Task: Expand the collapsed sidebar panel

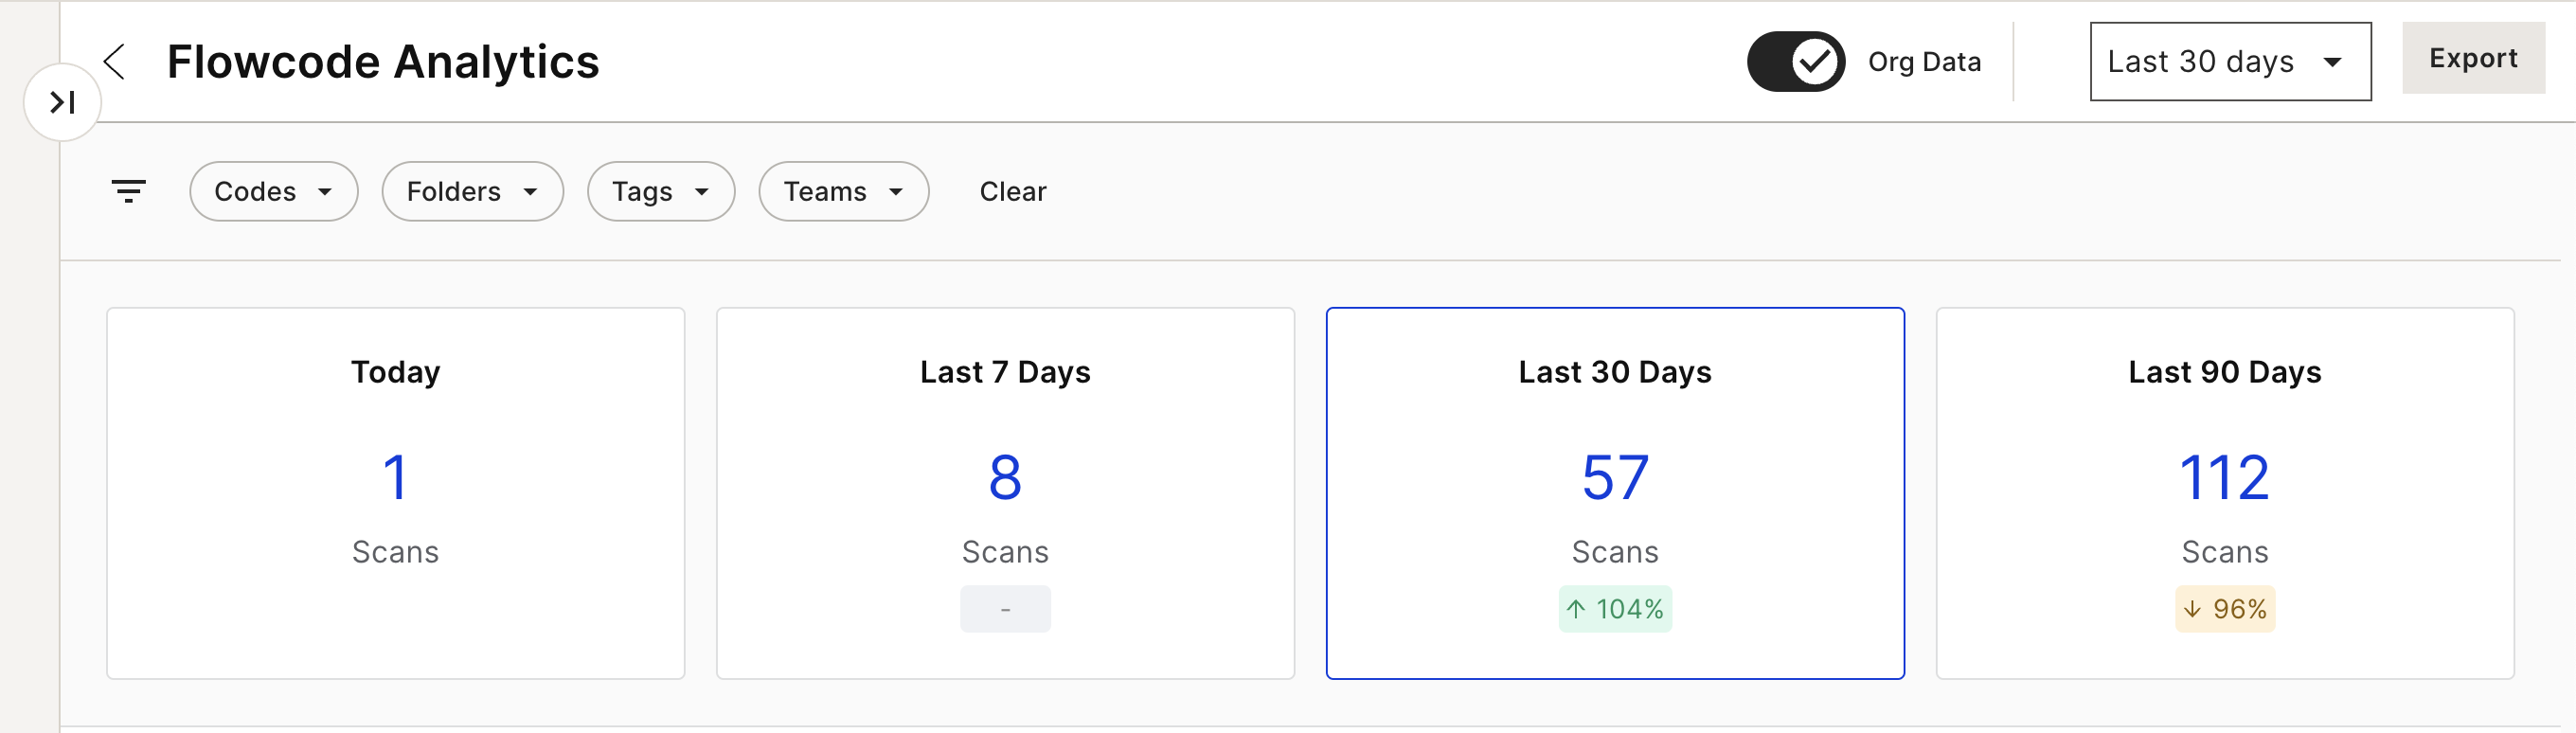Action: point(62,102)
